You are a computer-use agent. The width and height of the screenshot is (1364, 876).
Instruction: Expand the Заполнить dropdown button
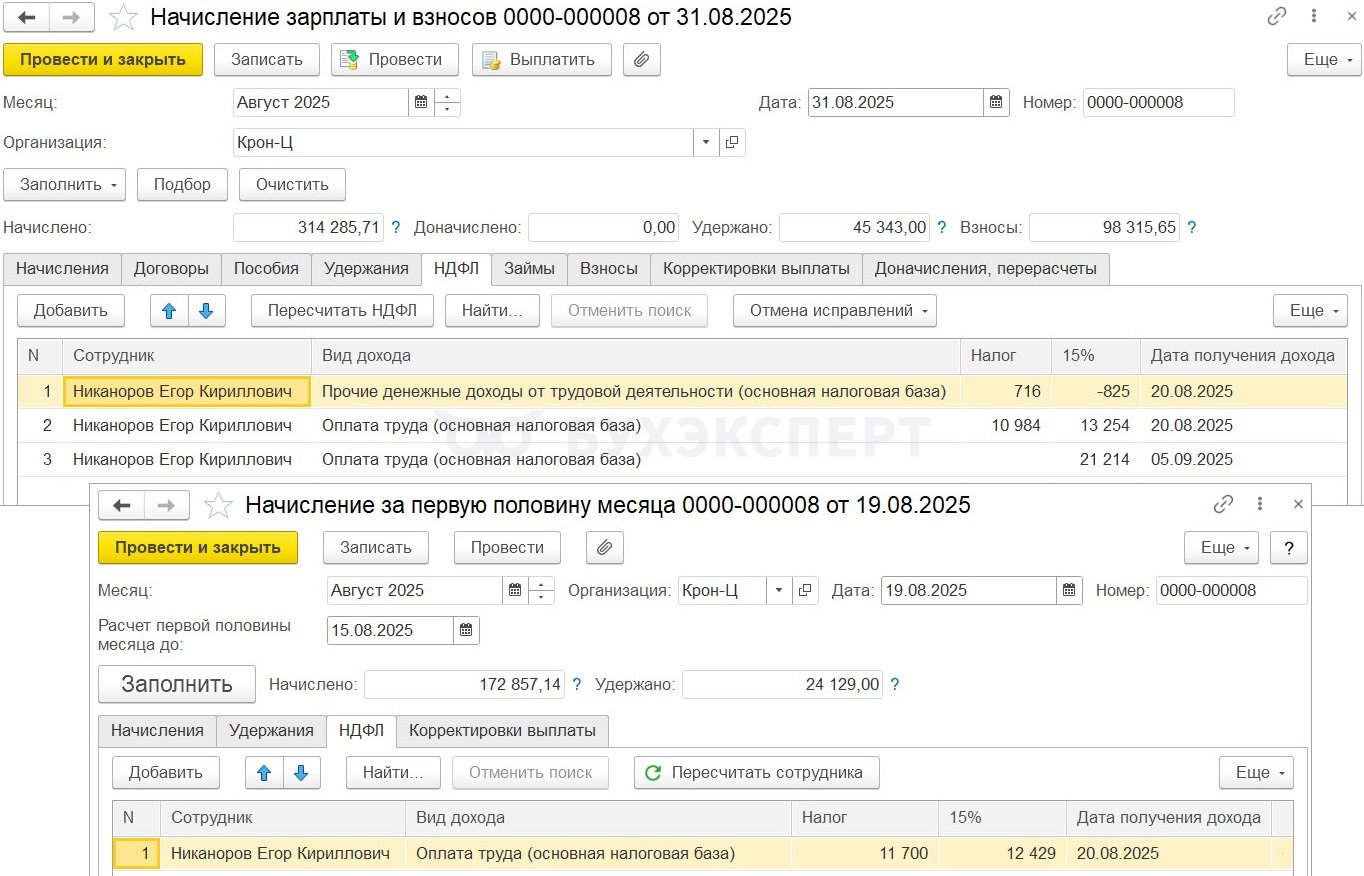[x=64, y=184]
